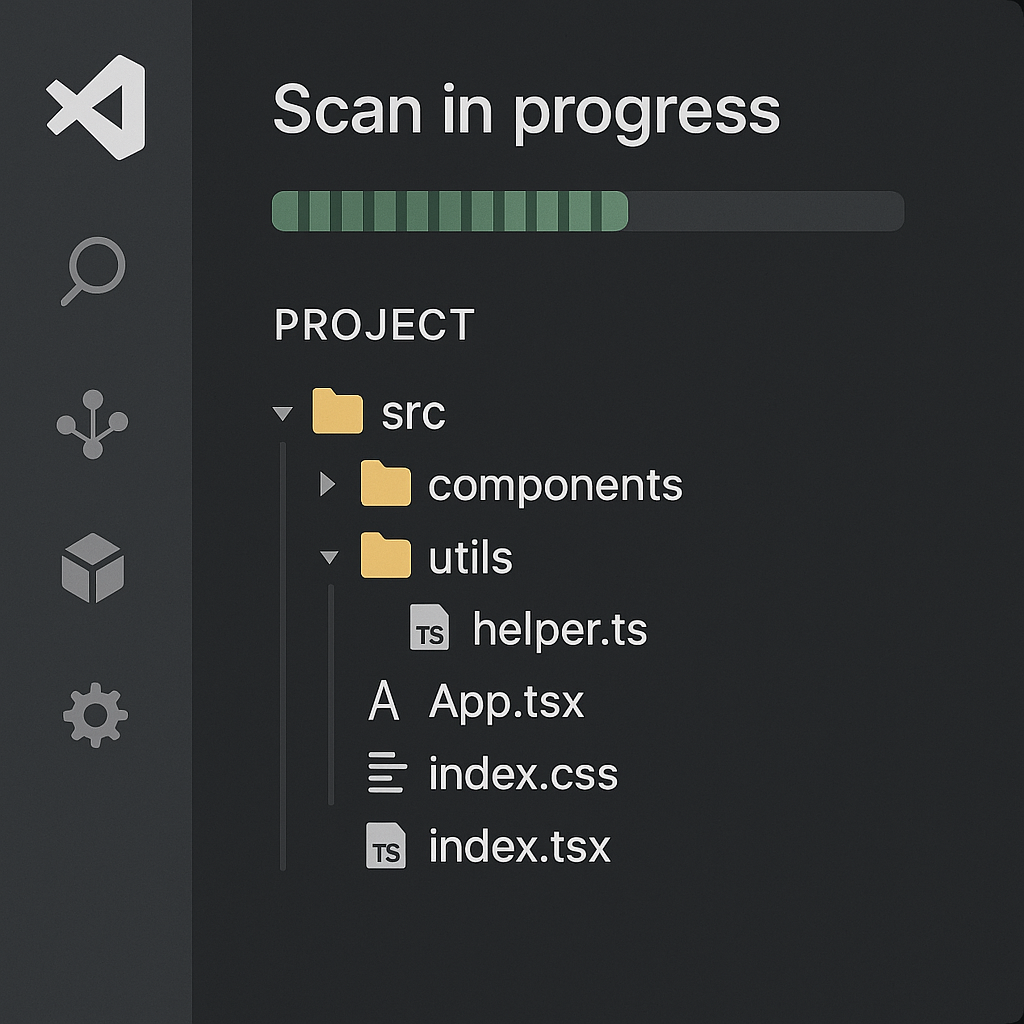Open index.css file
This screenshot has height=1024, width=1024.
pyautogui.click(x=523, y=774)
